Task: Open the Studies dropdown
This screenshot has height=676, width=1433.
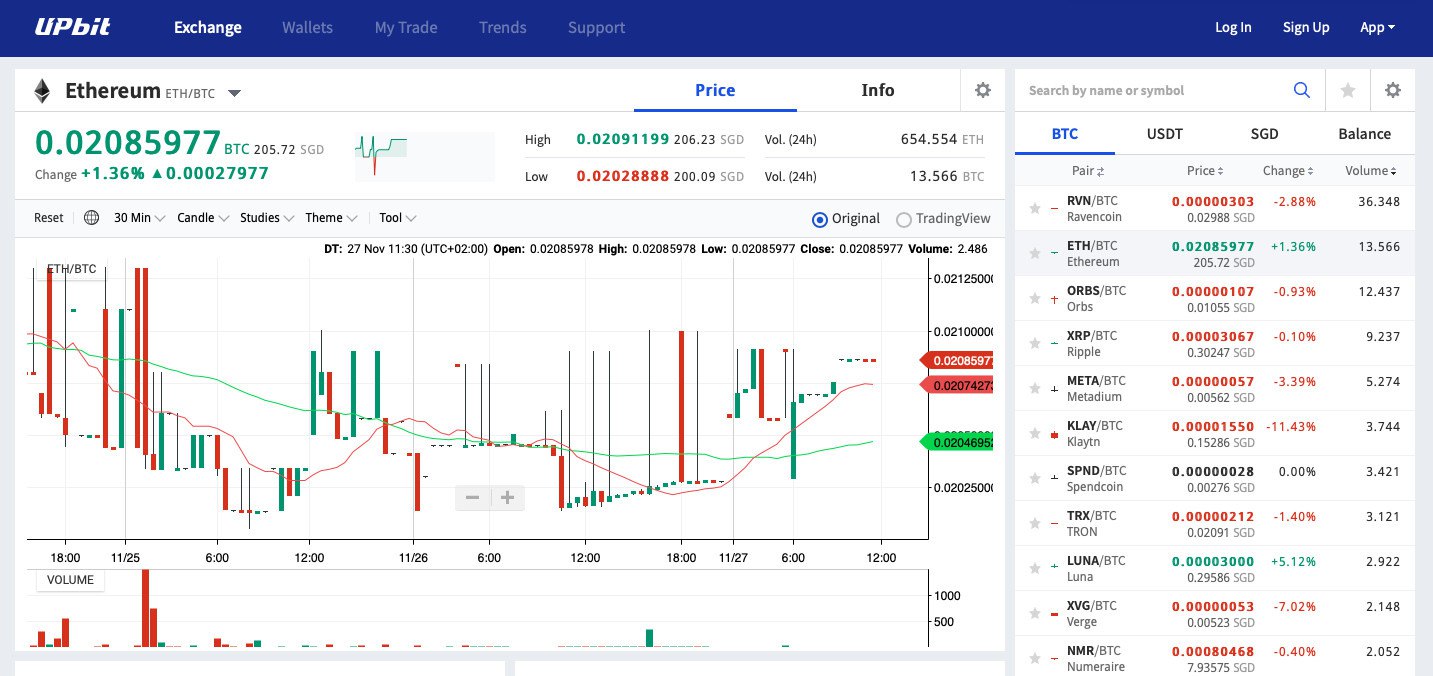Action: coord(267,217)
